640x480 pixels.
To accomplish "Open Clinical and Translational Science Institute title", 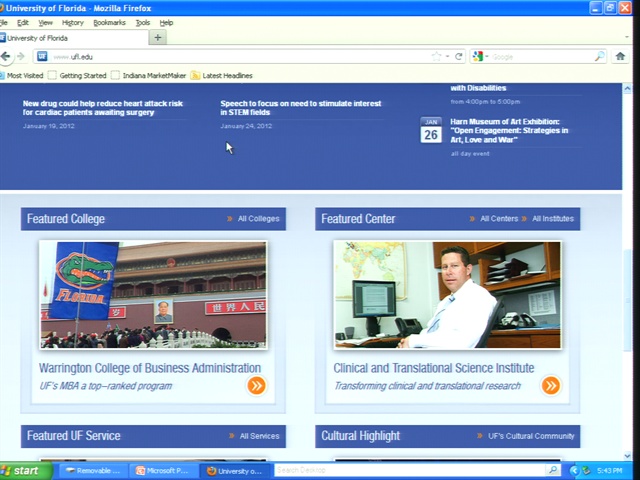I will tap(433, 368).
